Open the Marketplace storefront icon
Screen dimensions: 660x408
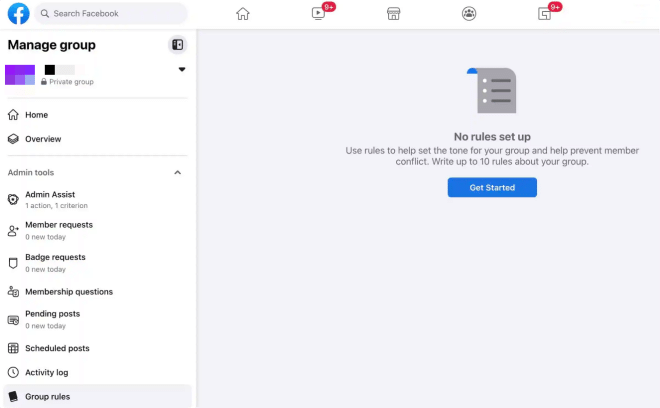click(394, 14)
